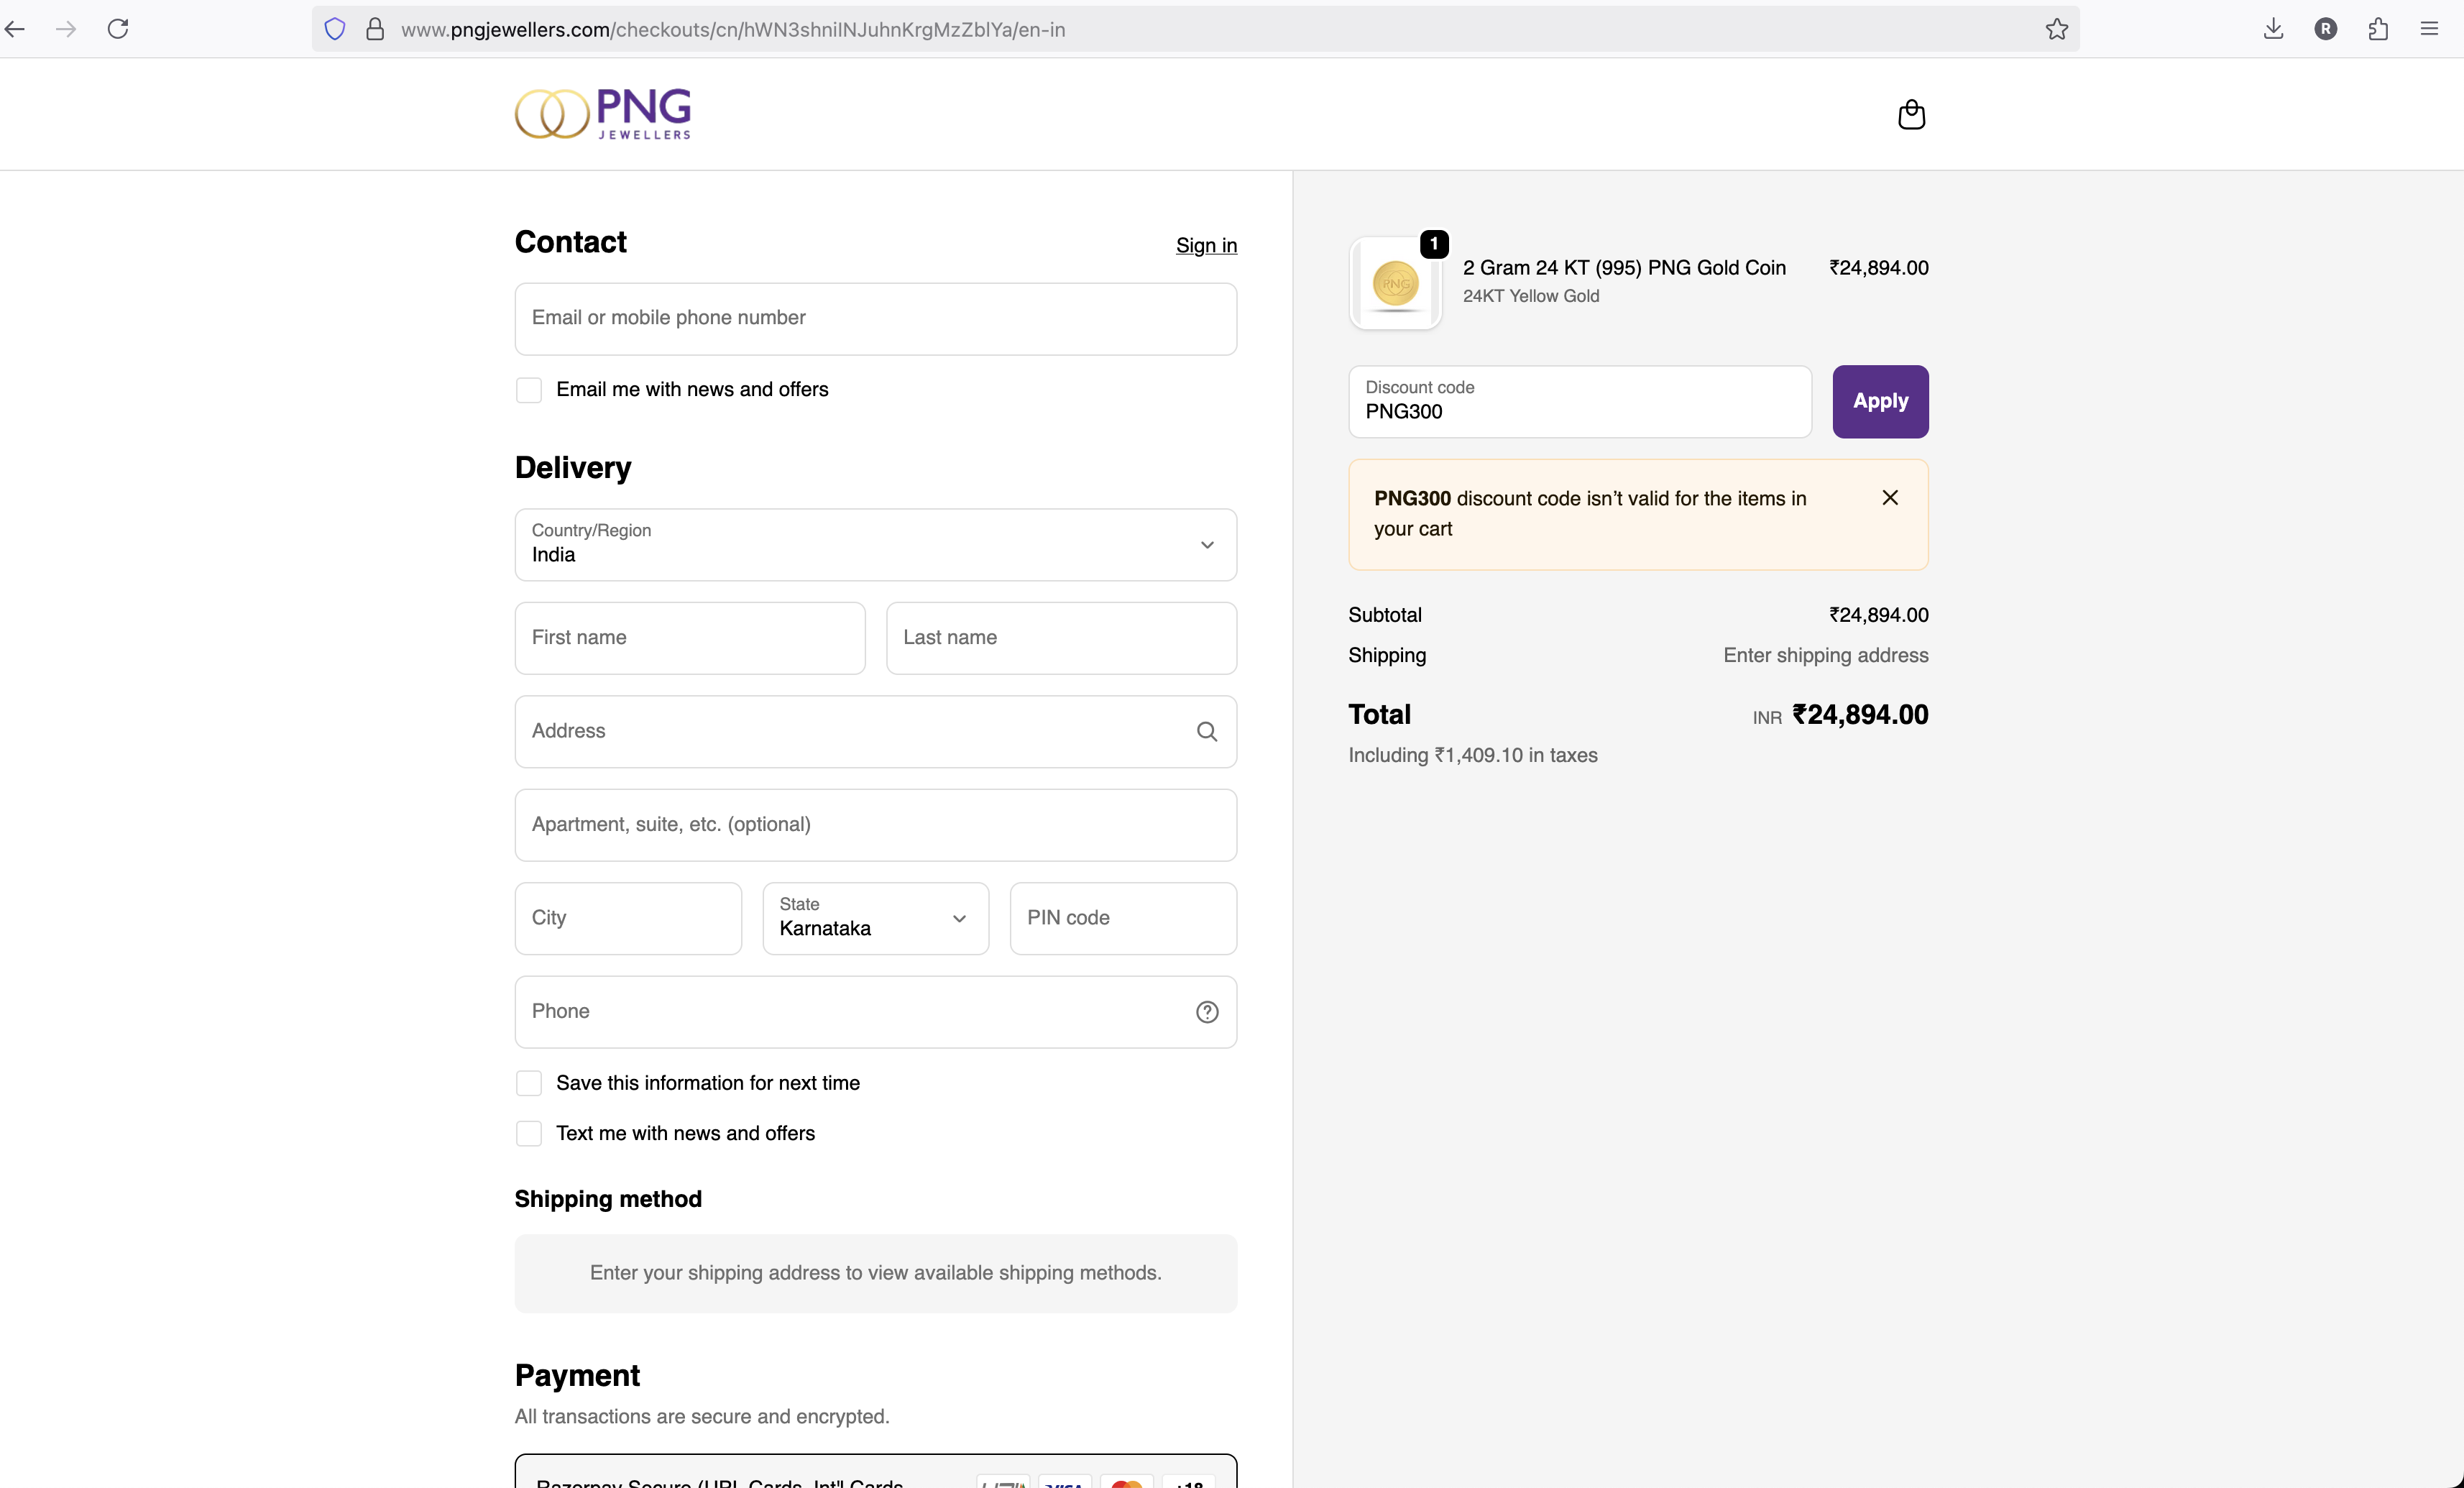Click the PIN code input field
The image size is (2464, 1488).
click(1122, 917)
